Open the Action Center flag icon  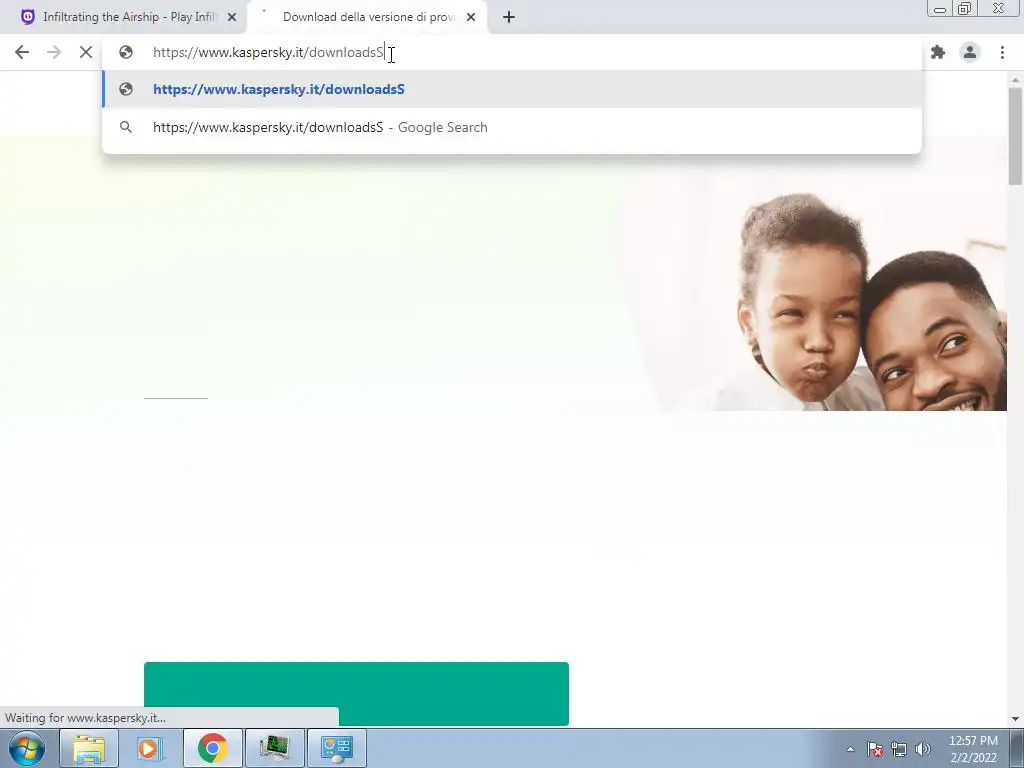874,749
